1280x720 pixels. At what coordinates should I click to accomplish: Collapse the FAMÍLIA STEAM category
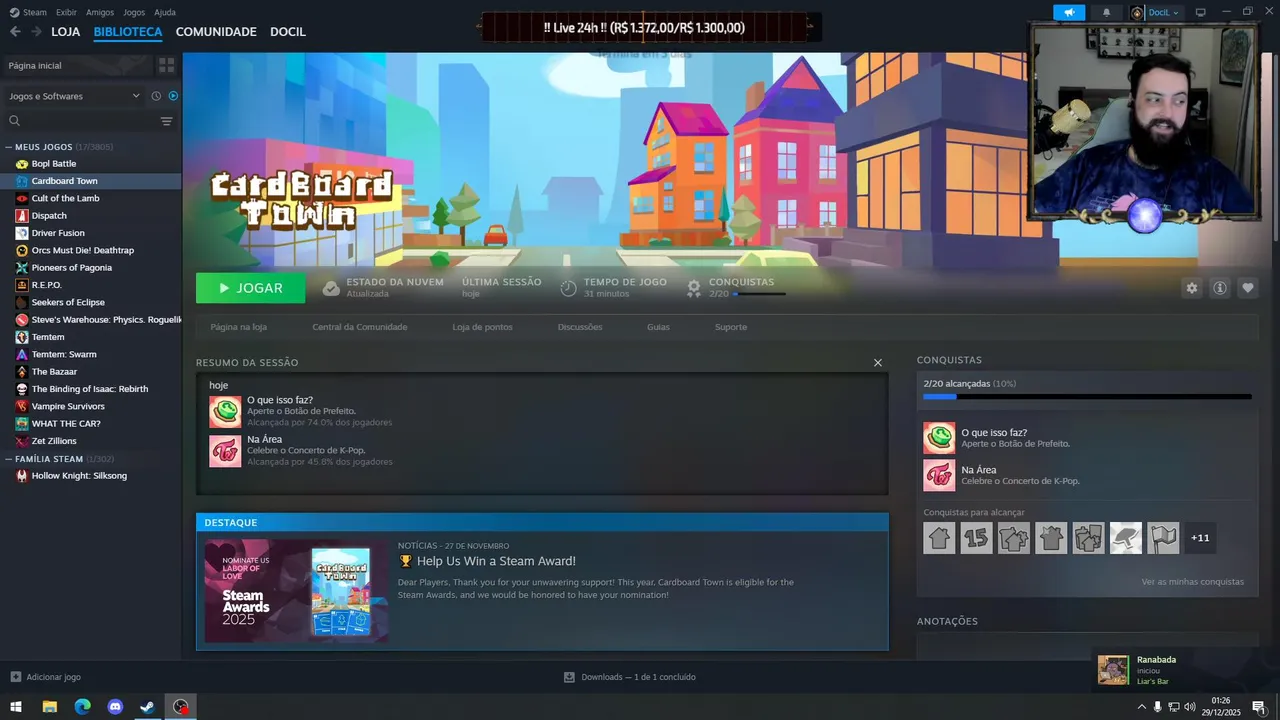click(9, 459)
